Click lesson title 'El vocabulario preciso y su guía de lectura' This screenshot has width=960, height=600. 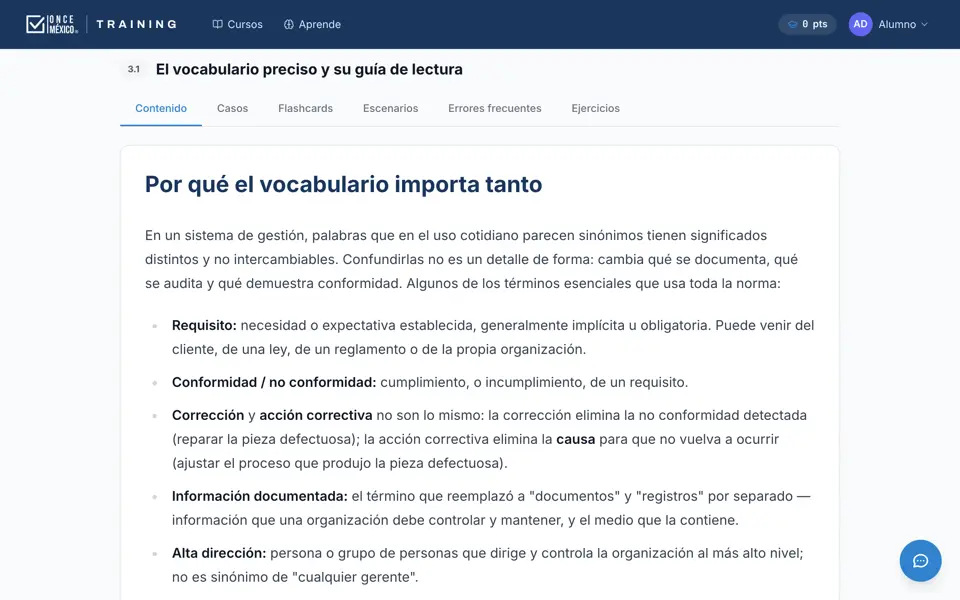click(x=309, y=69)
